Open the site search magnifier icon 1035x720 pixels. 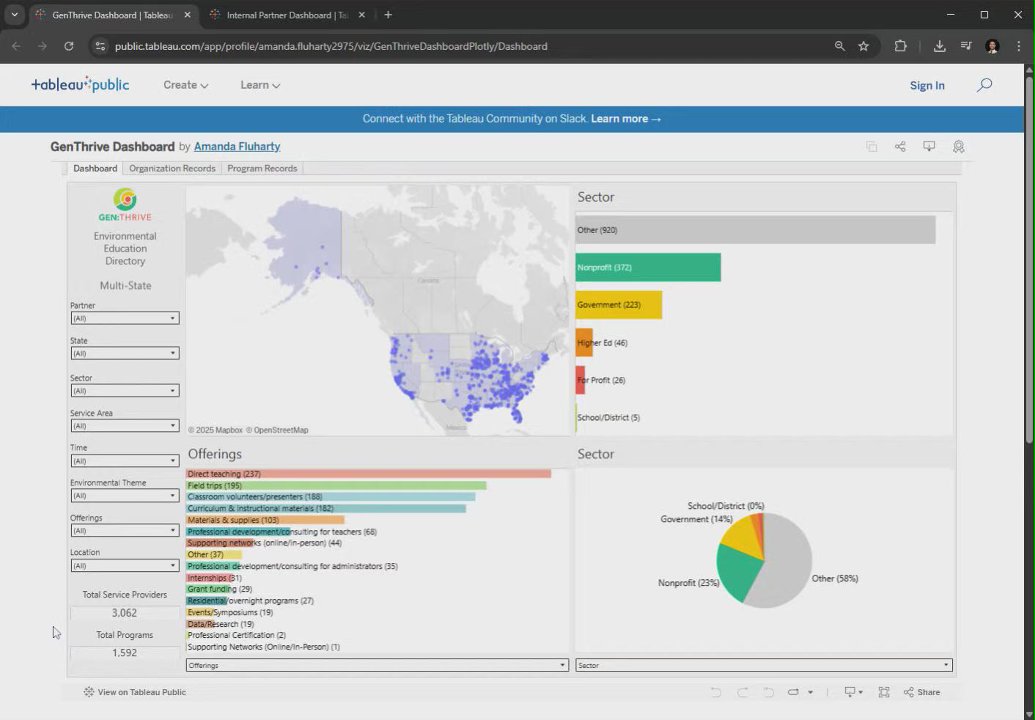click(x=984, y=84)
